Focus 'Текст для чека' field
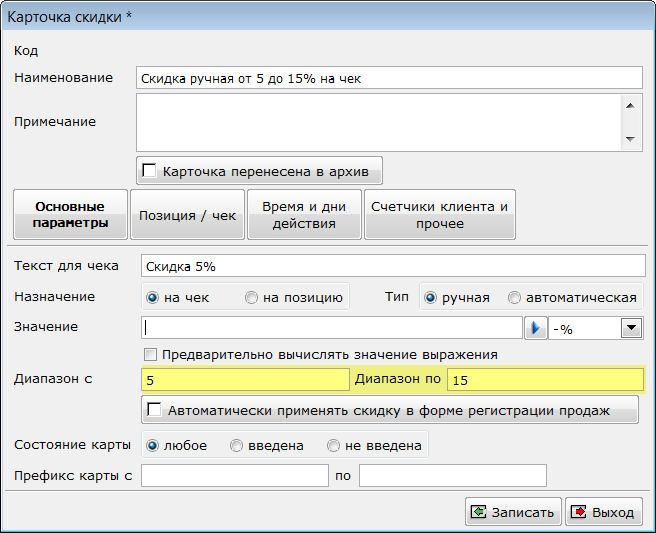The image size is (656, 533). coord(393,266)
